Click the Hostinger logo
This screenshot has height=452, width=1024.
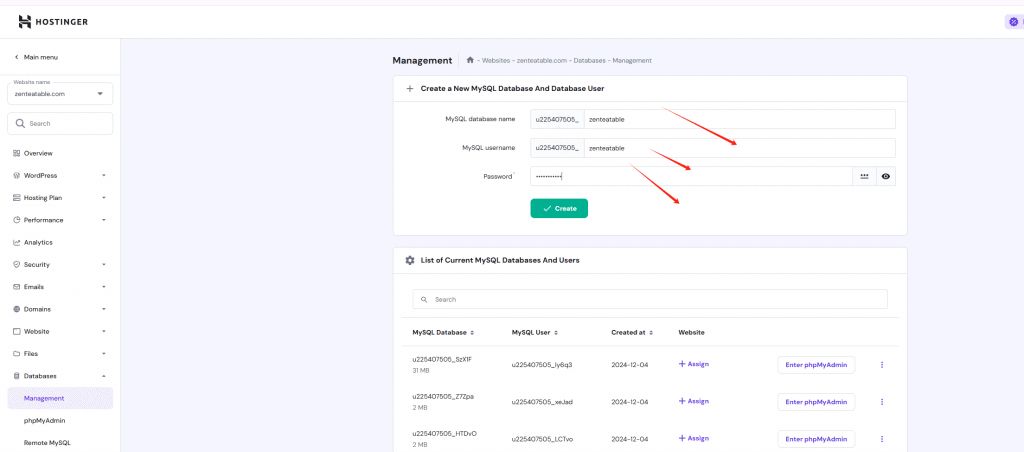[55, 21]
